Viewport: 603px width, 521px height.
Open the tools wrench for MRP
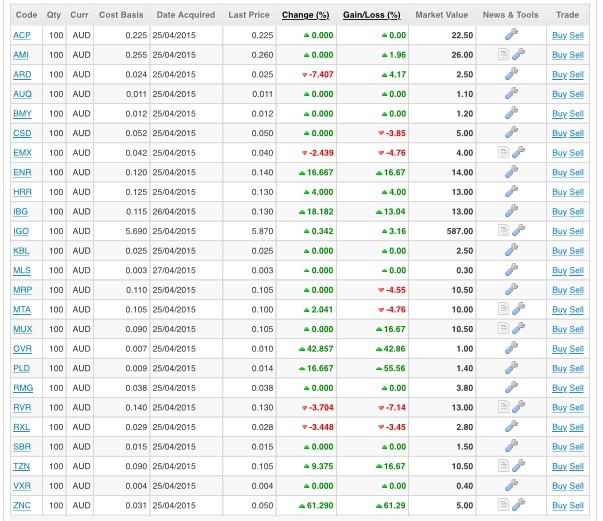tap(511, 290)
